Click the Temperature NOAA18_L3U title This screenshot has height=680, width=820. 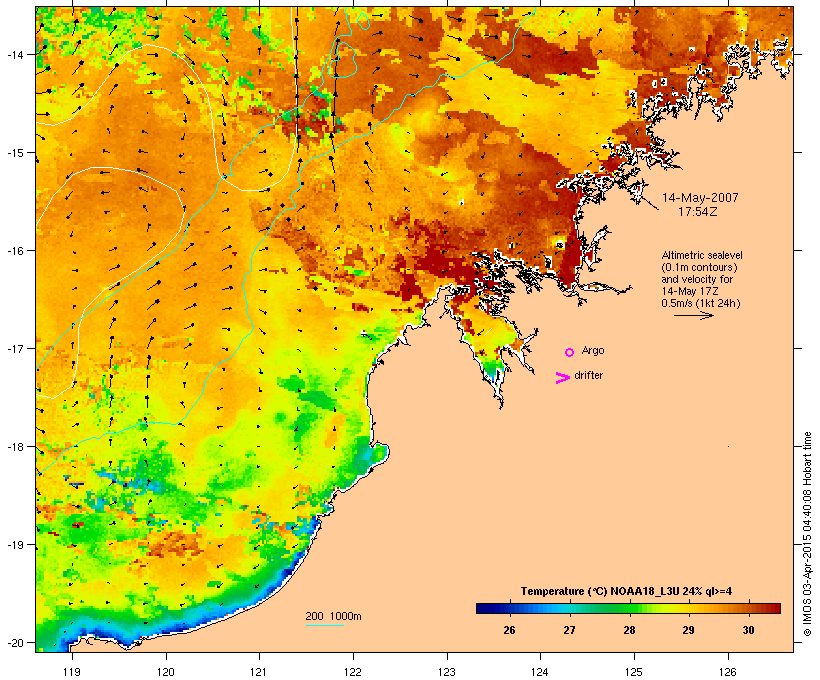click(x=626, y=591)
